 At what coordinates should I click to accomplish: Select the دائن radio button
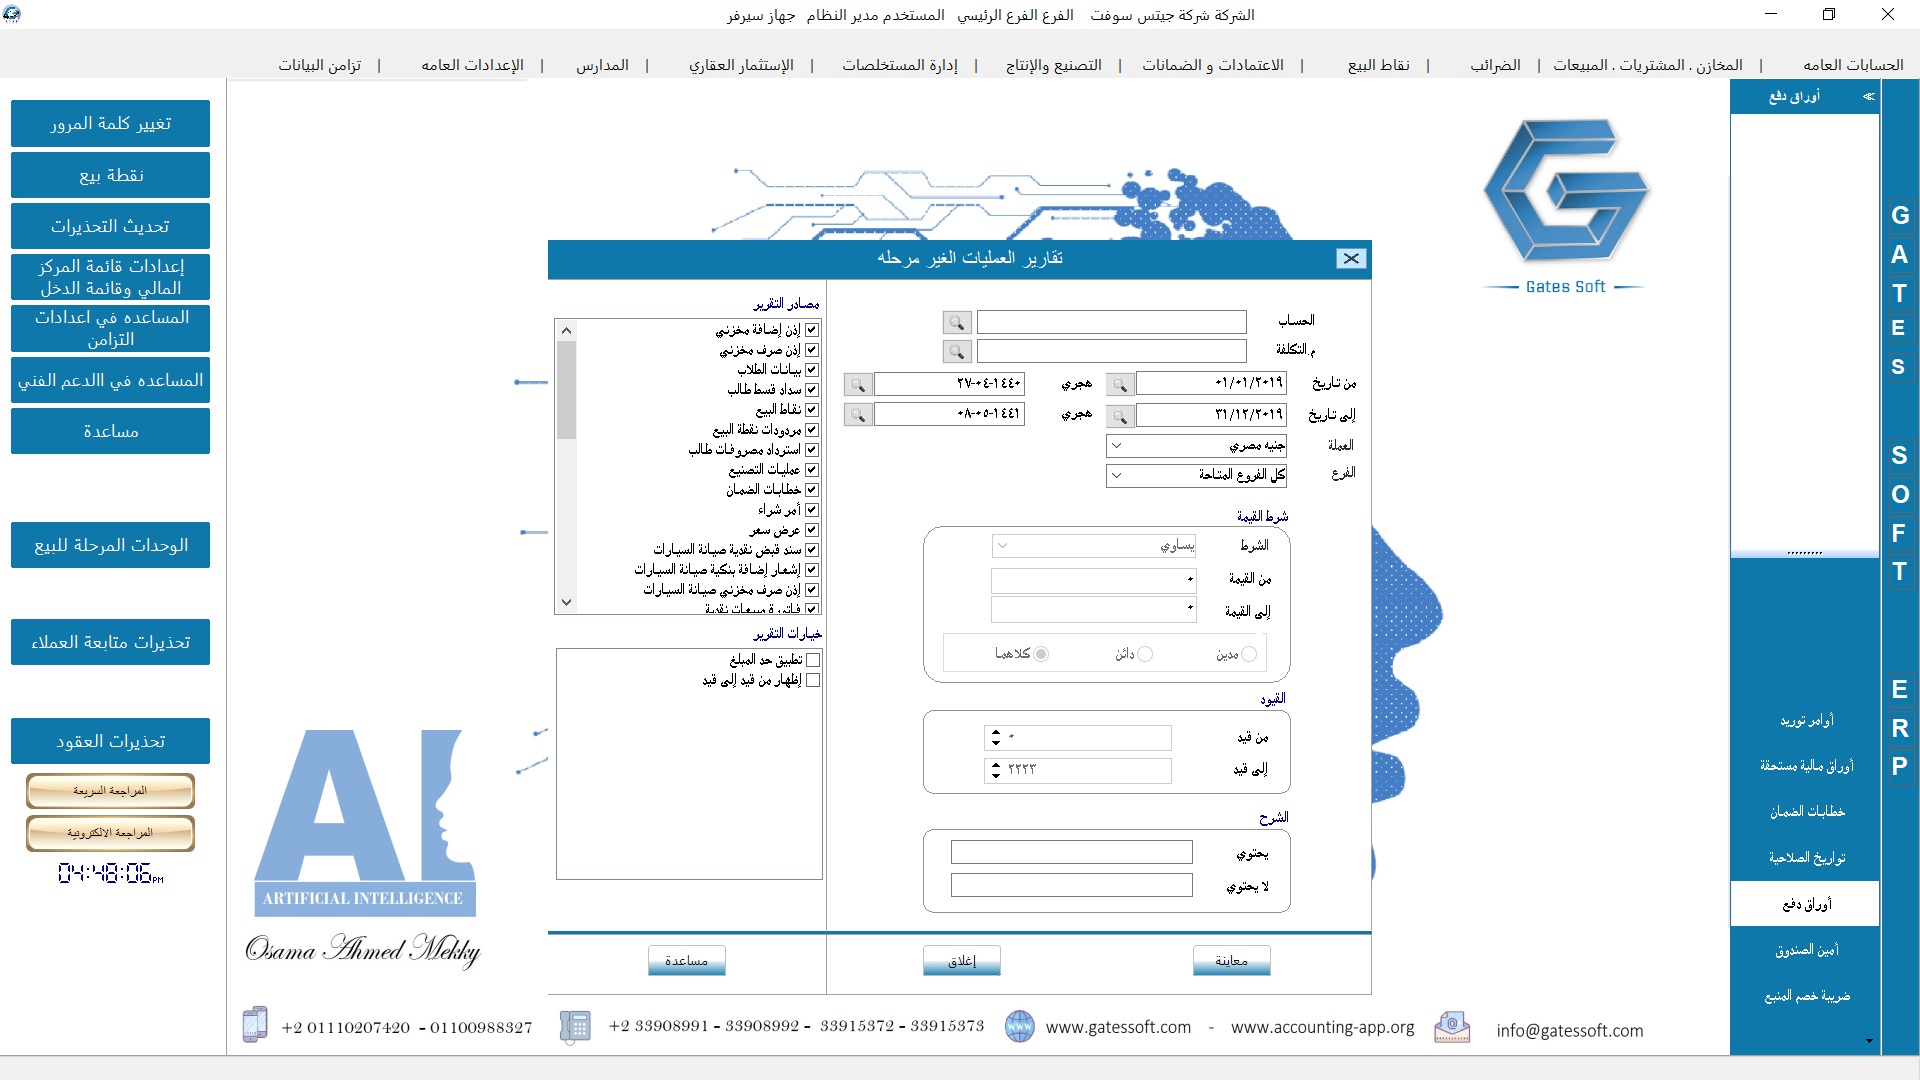point(1146,654)
